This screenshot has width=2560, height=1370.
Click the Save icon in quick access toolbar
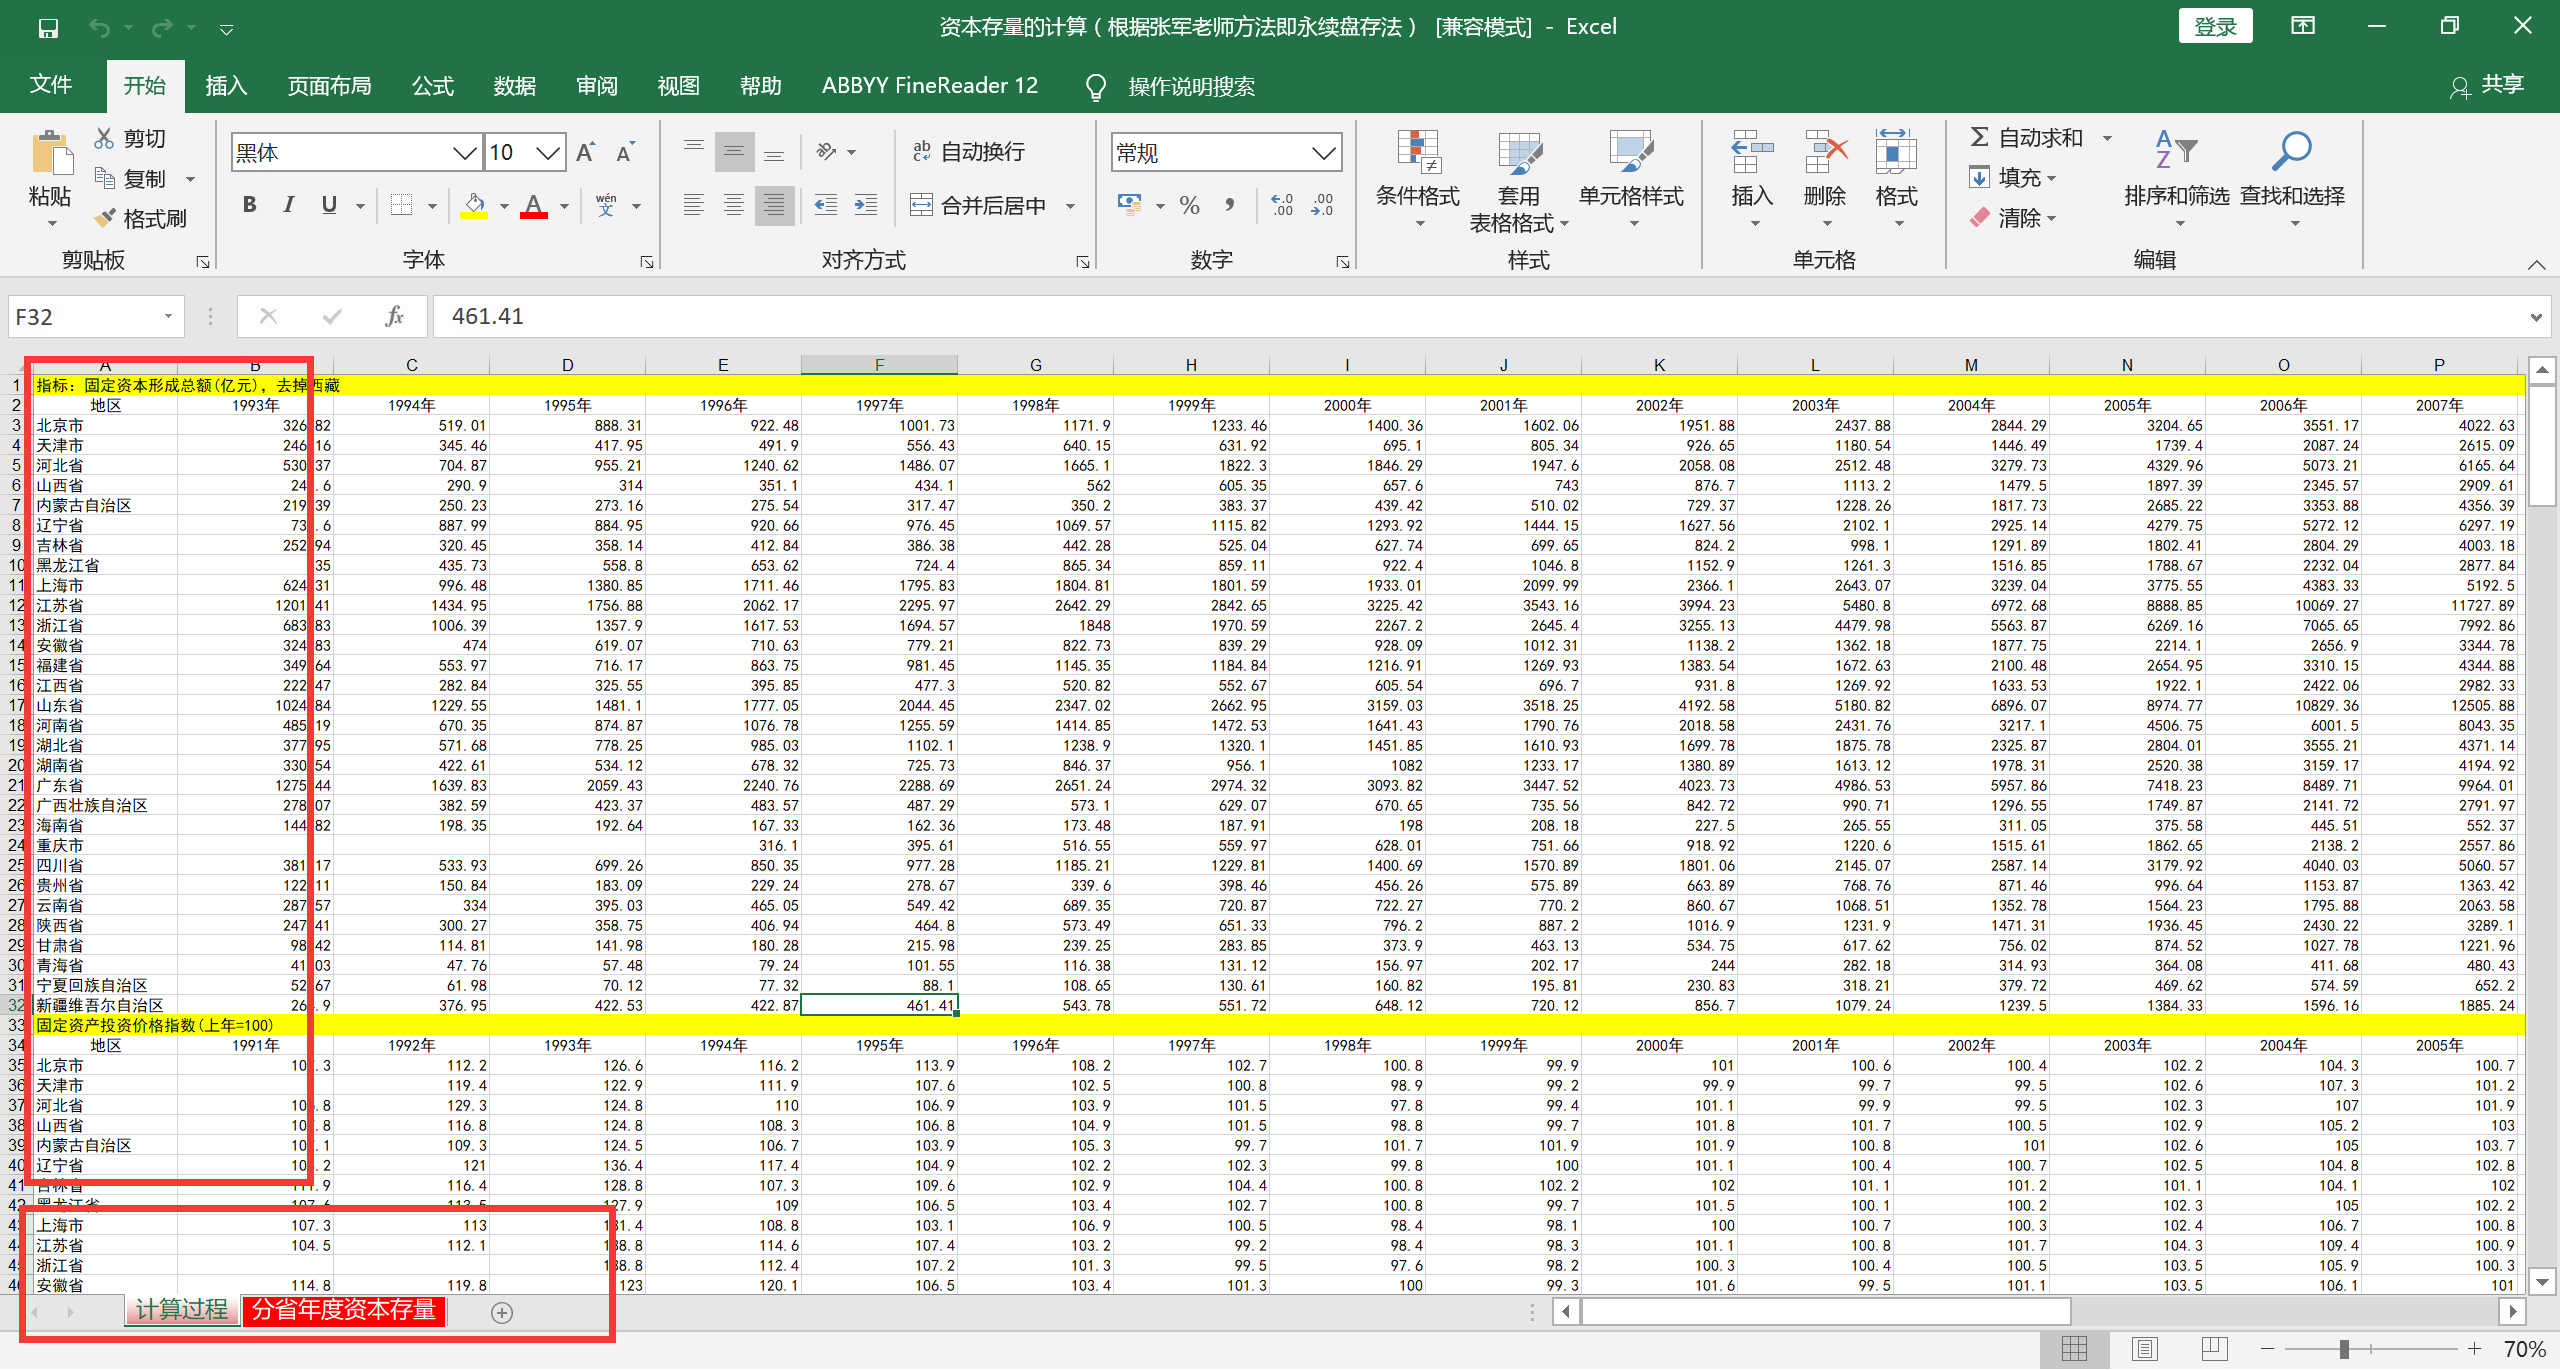[x=47, y=28]
